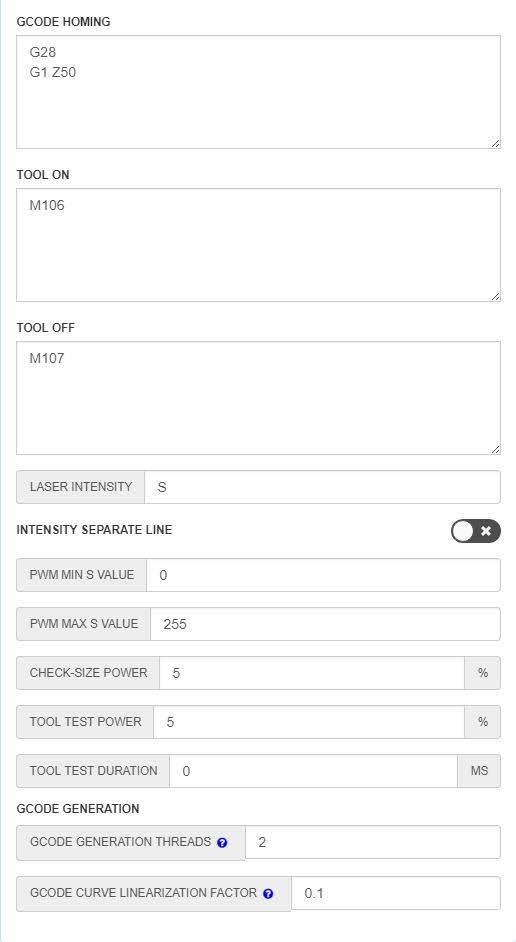Toggle the Intensity Separate Line switch
This screenshot has height=942, width=516.
(x=476, y=531)
